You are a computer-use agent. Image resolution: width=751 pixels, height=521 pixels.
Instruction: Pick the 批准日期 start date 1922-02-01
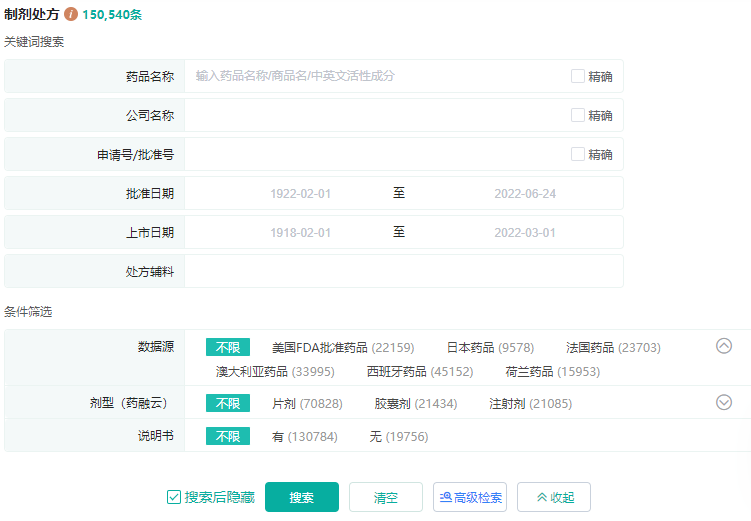(x=300, y=193)
